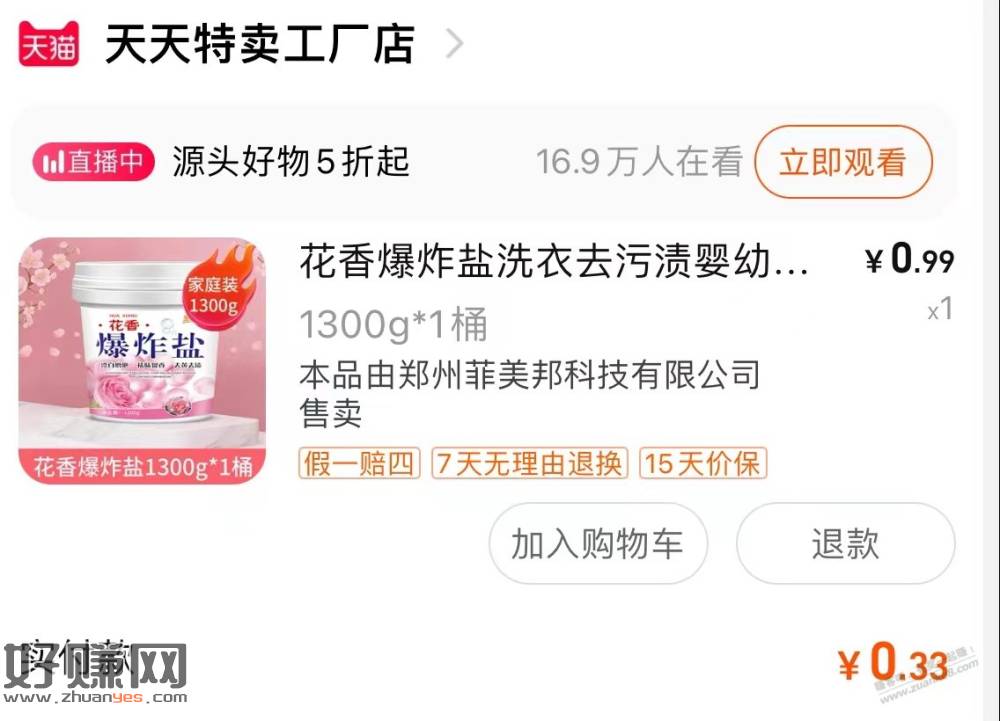
Task: Open the 天天特卖工厂店 store name
Action: [260, 44]
